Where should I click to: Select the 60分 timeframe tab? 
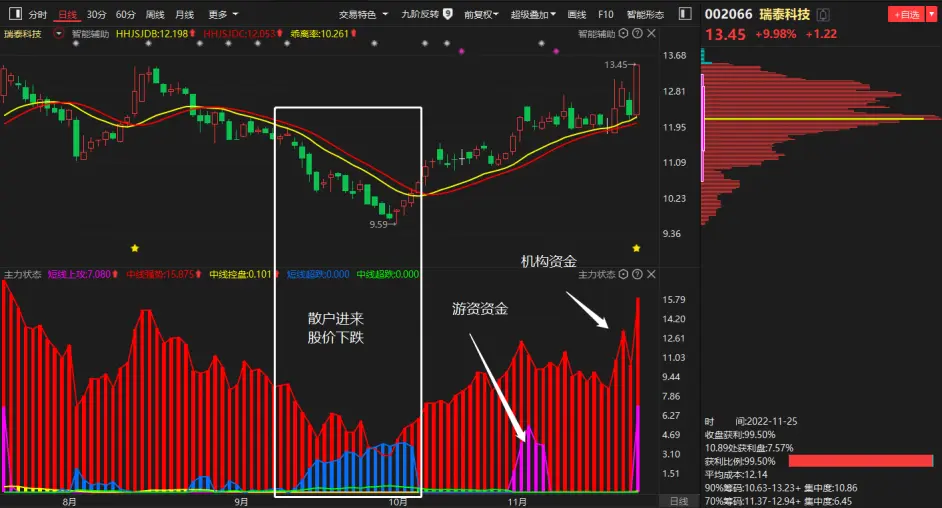click(126, 14)
